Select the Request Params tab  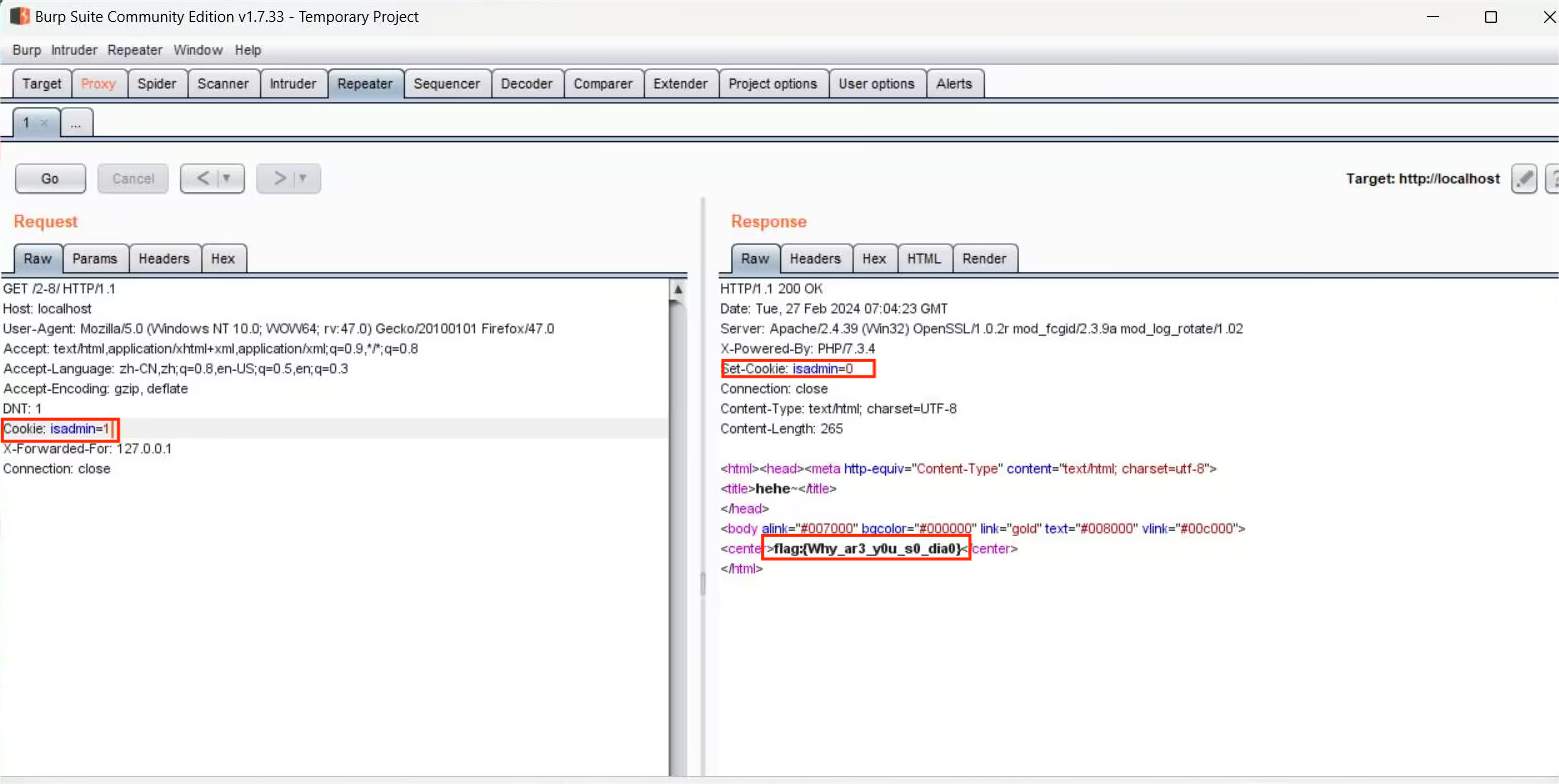(x=95, y=258)
